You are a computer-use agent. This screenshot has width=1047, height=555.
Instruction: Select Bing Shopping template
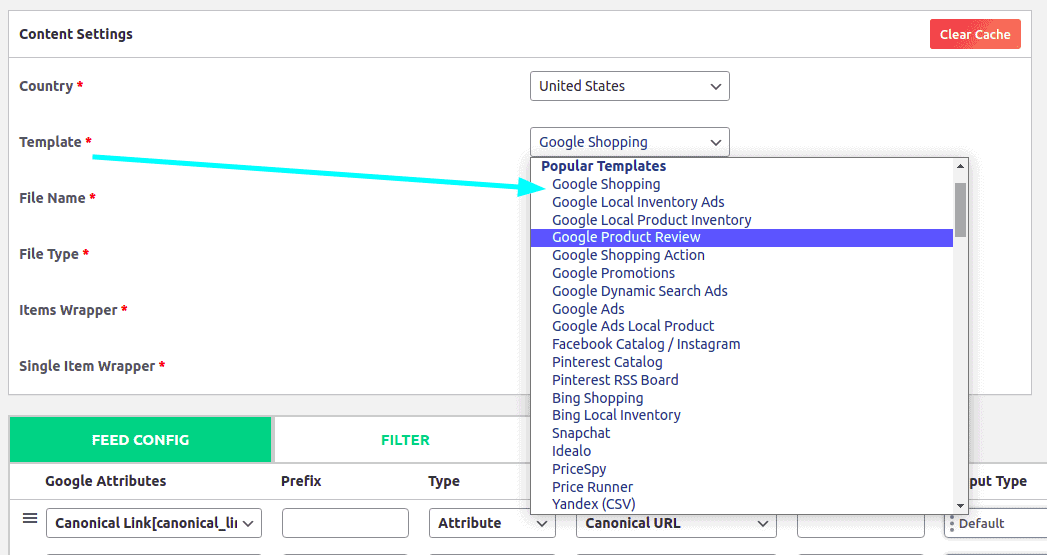pos(741,398)
